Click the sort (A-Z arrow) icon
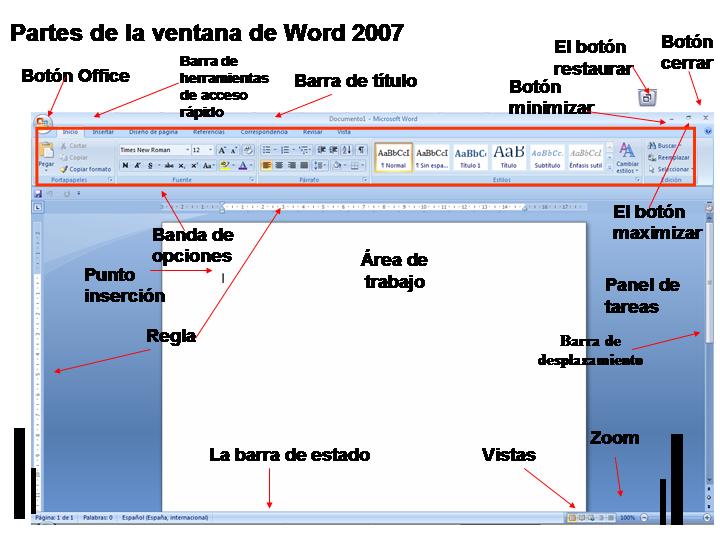Screen dimensions: 720x540 point(348,150)
